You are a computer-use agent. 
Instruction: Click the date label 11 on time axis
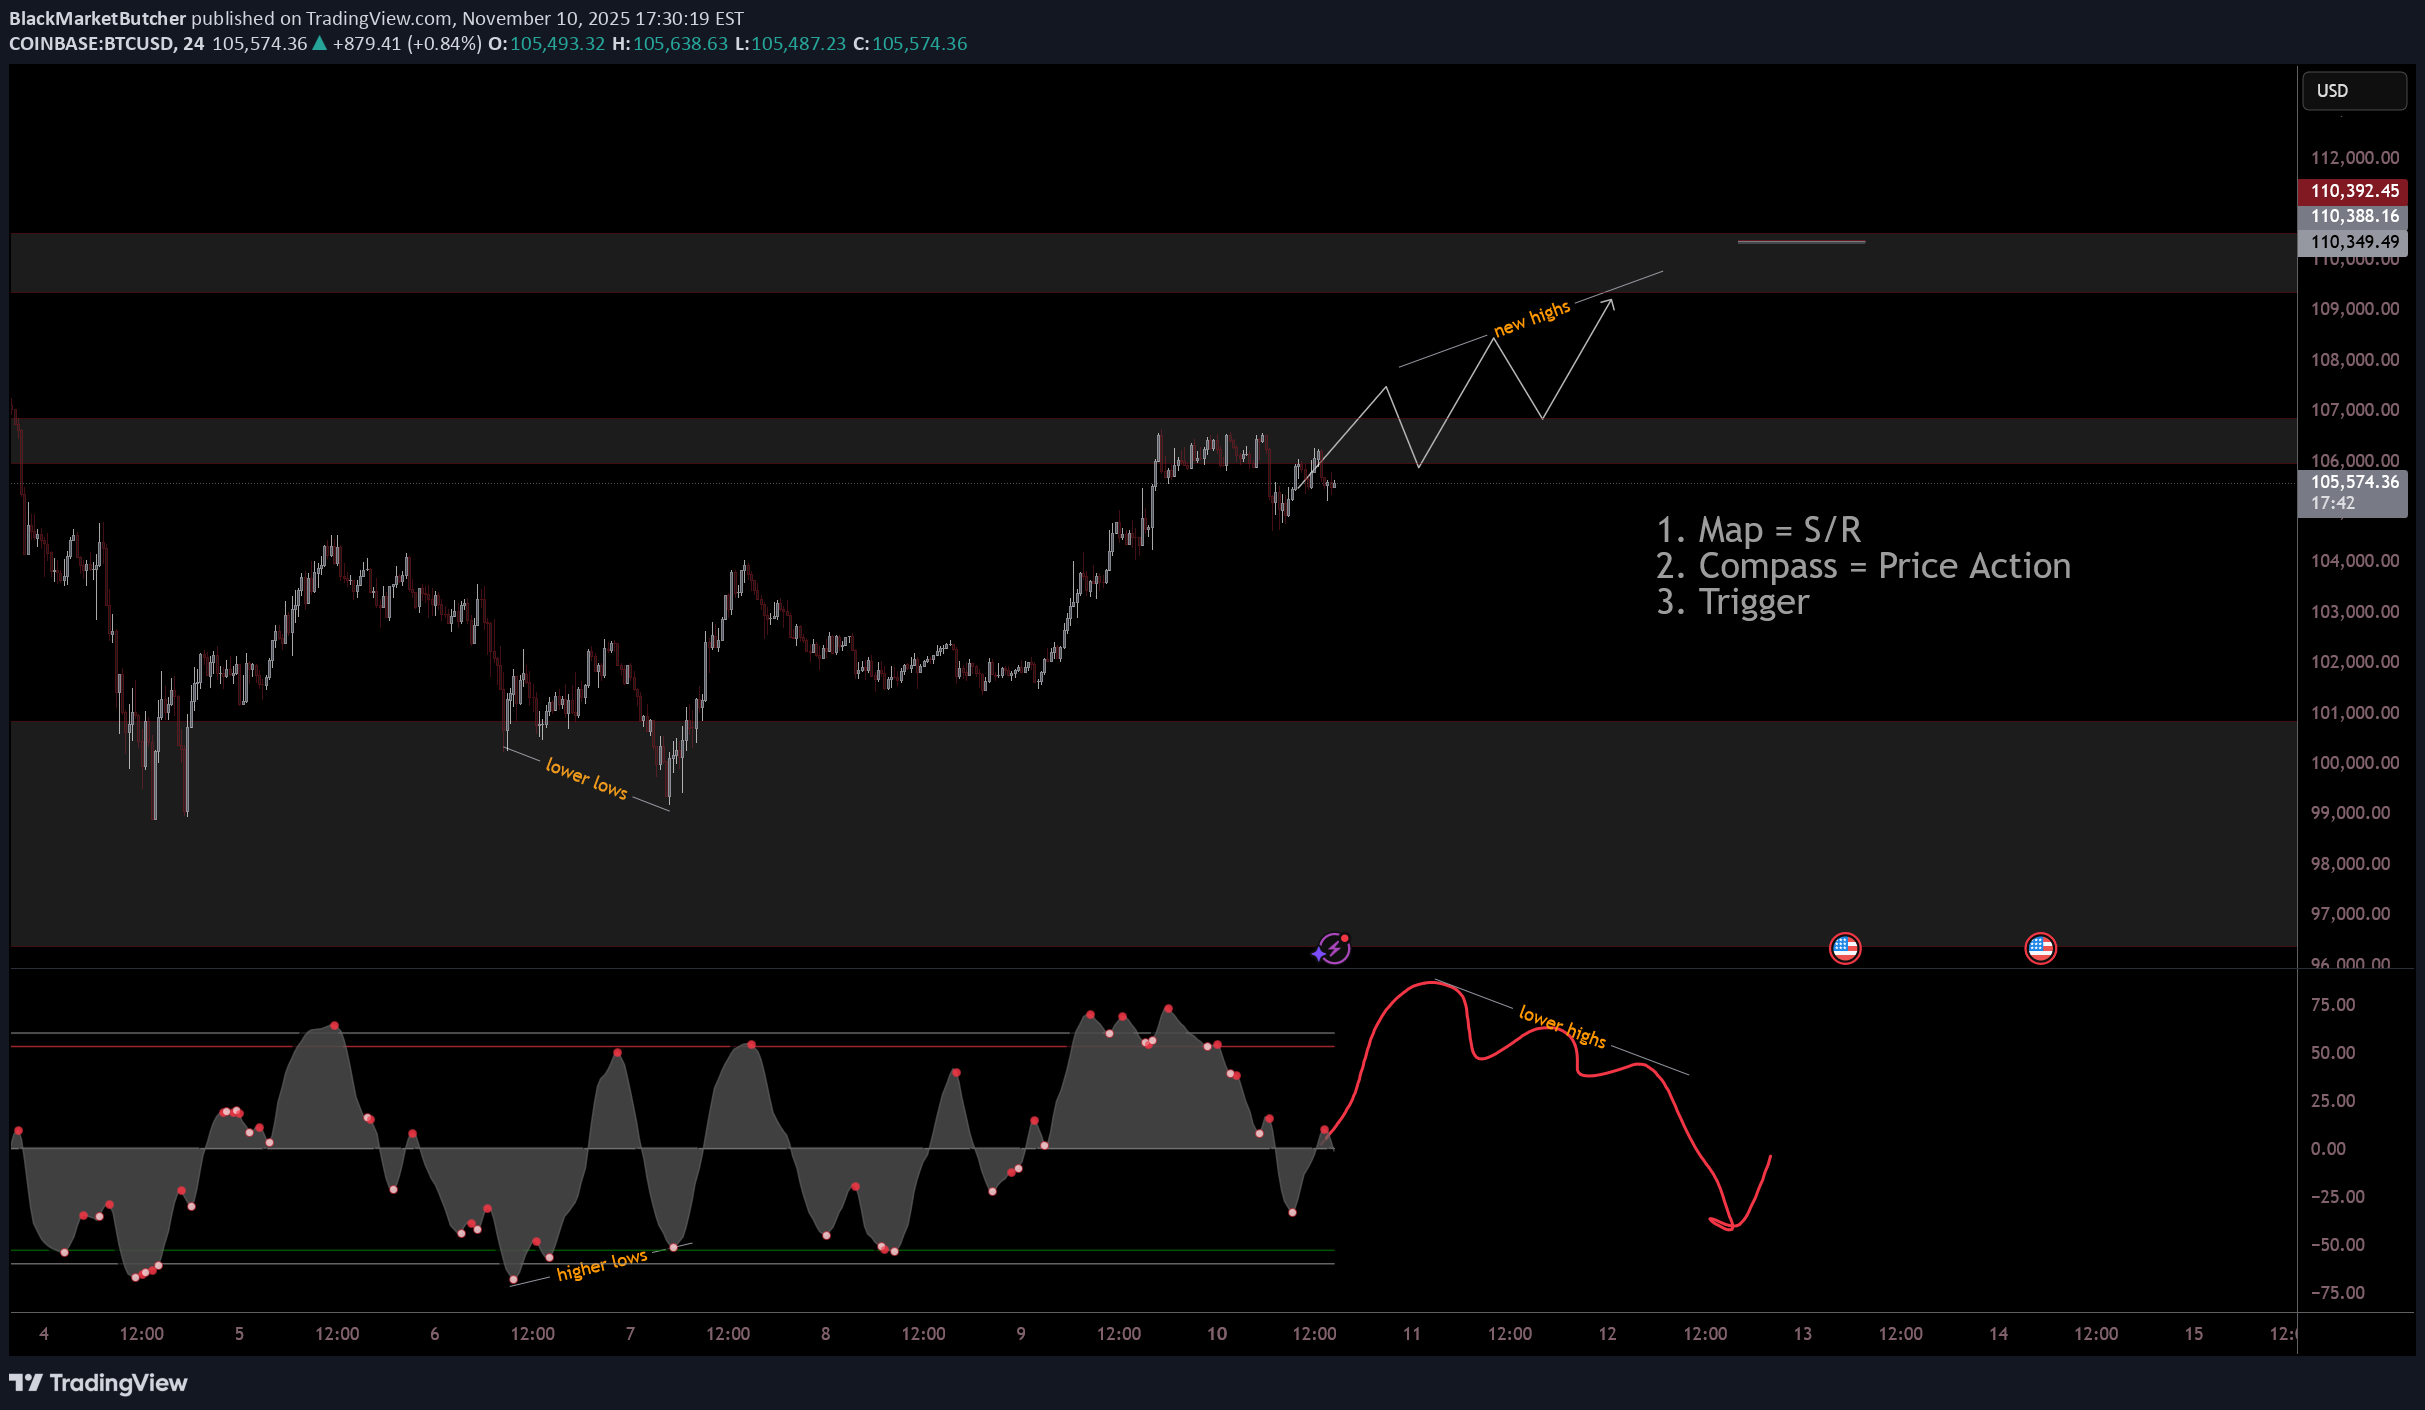(x=1411, y=1333)
